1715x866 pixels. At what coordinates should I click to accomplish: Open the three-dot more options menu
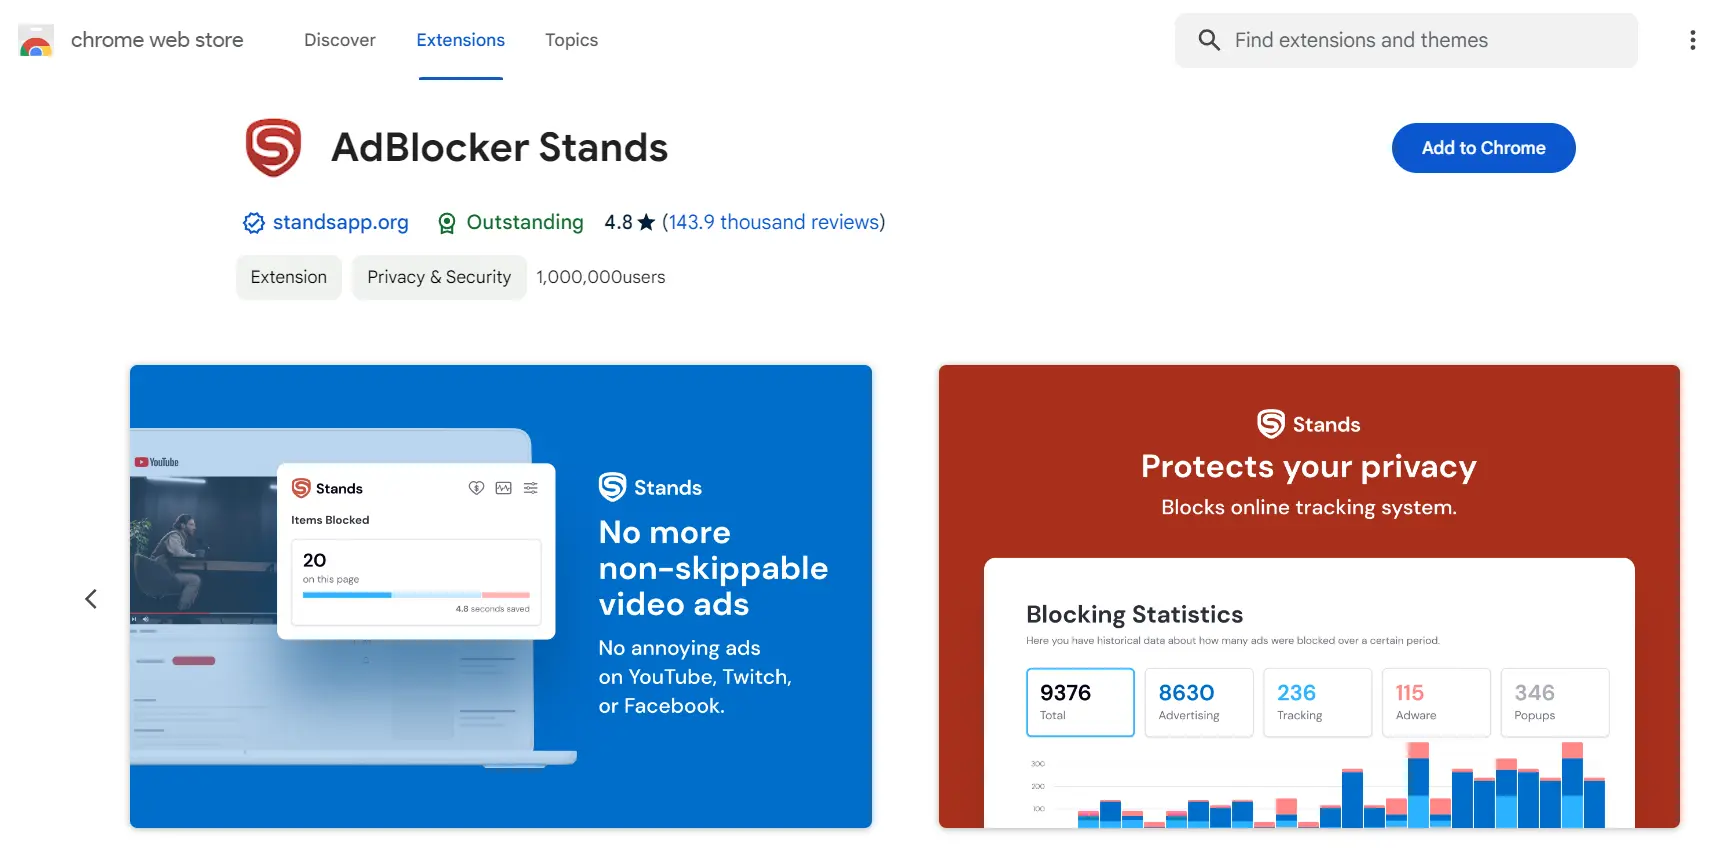point(1692,40)
